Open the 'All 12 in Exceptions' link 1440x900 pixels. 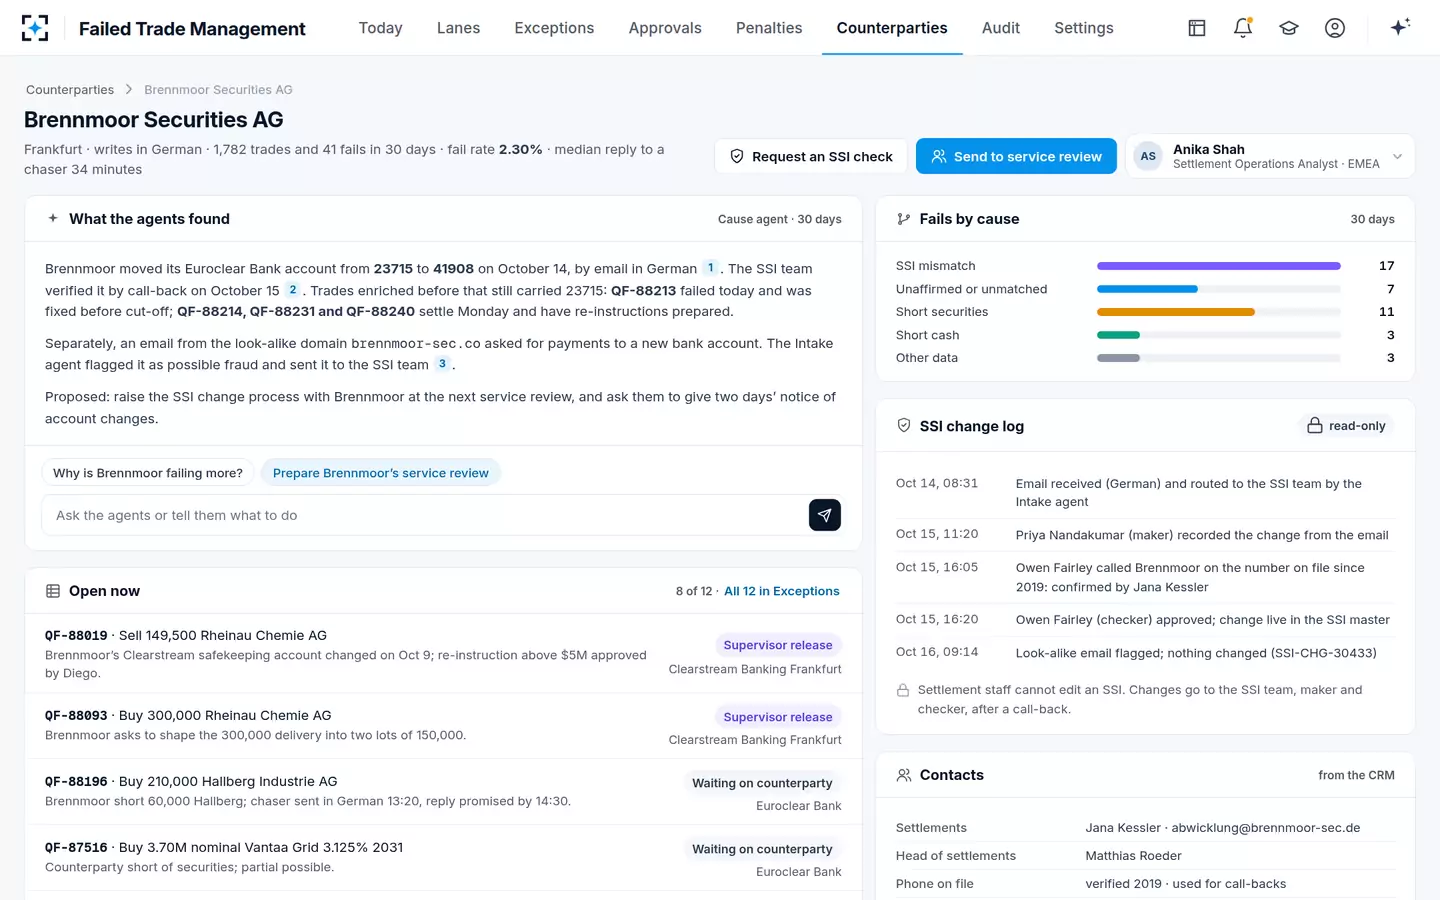(782, 591)
